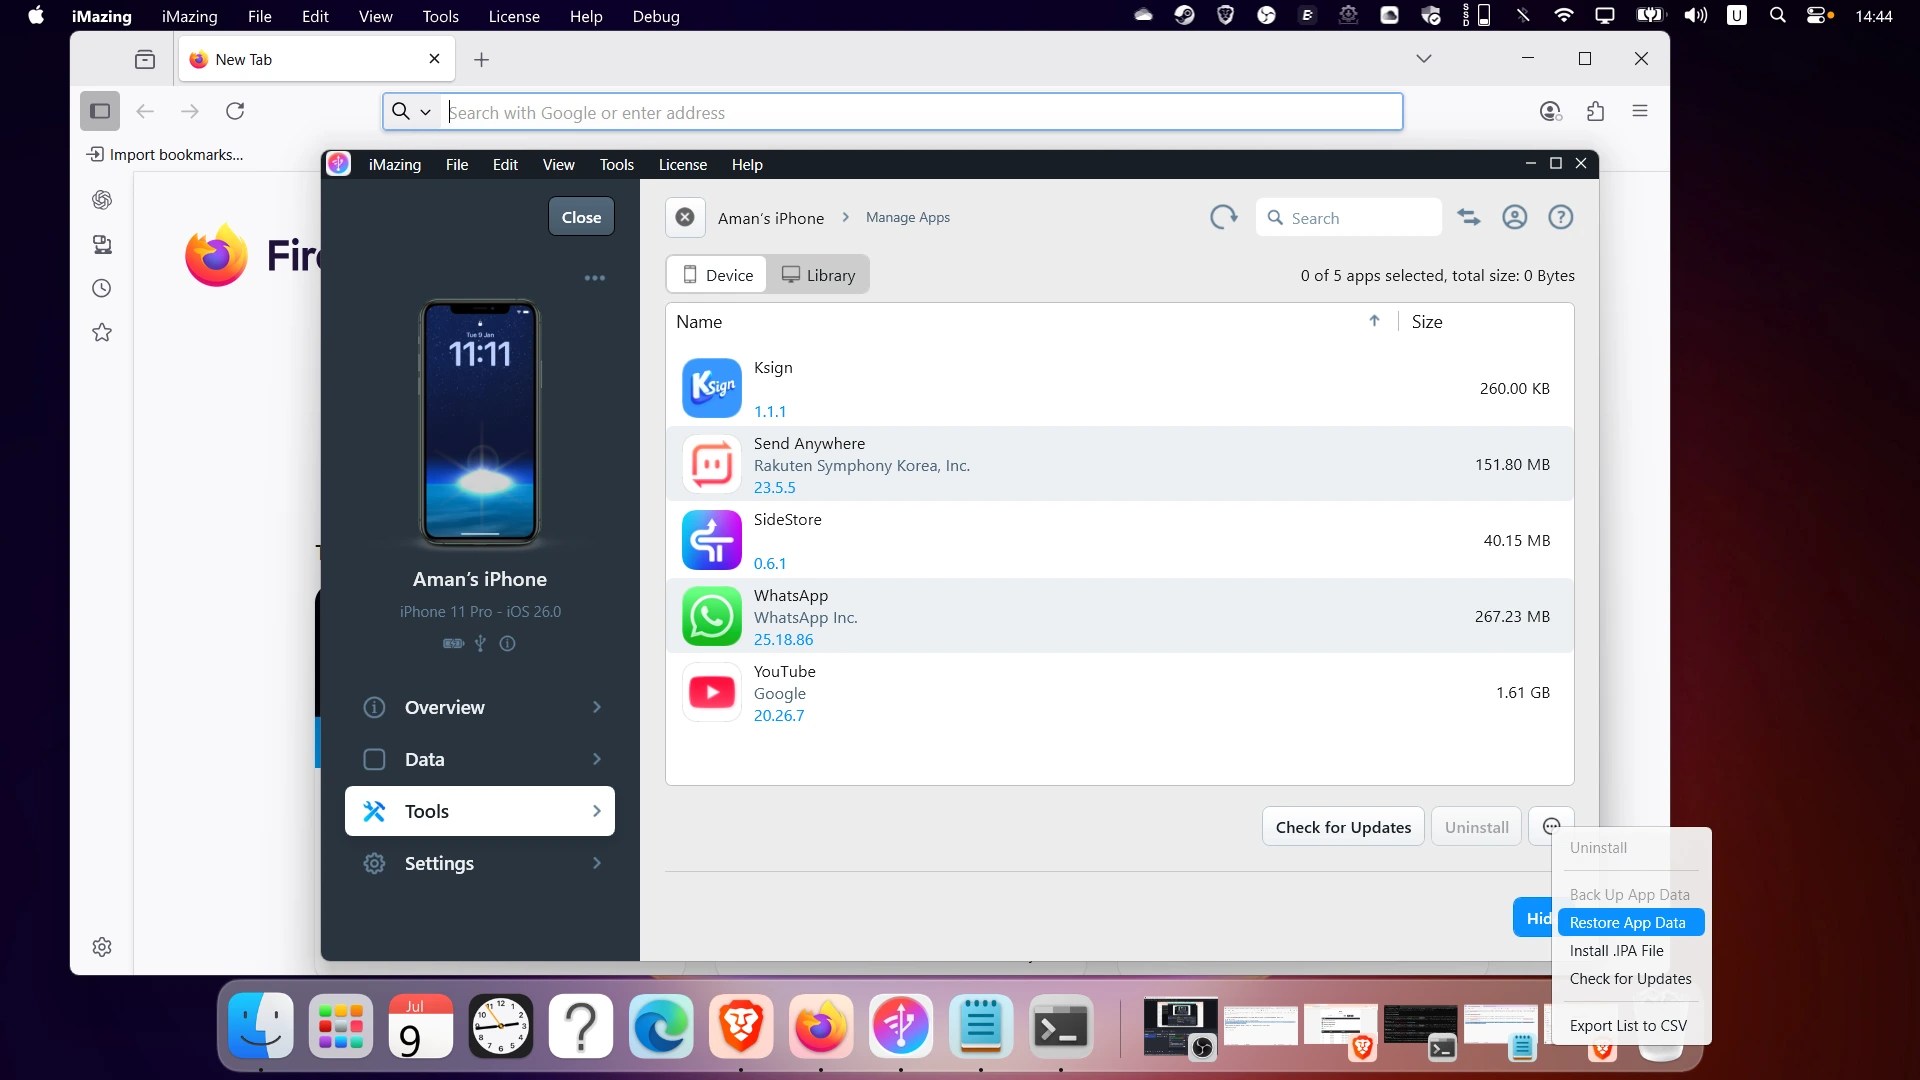1920x1080 pixels.
Task: Select Install .IPA File from context menu
Action: pyautogui.click(x=1616, y=951)
